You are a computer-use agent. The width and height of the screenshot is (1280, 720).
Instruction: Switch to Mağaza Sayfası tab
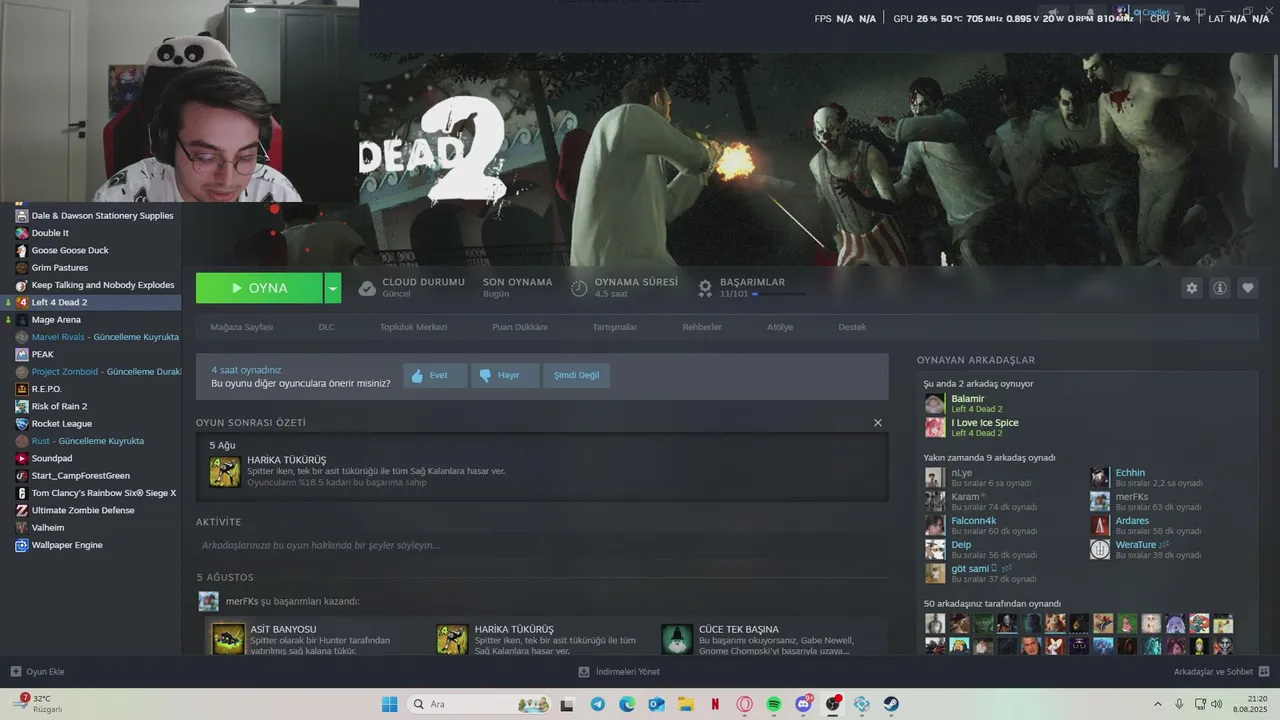[x=241, y=327]
